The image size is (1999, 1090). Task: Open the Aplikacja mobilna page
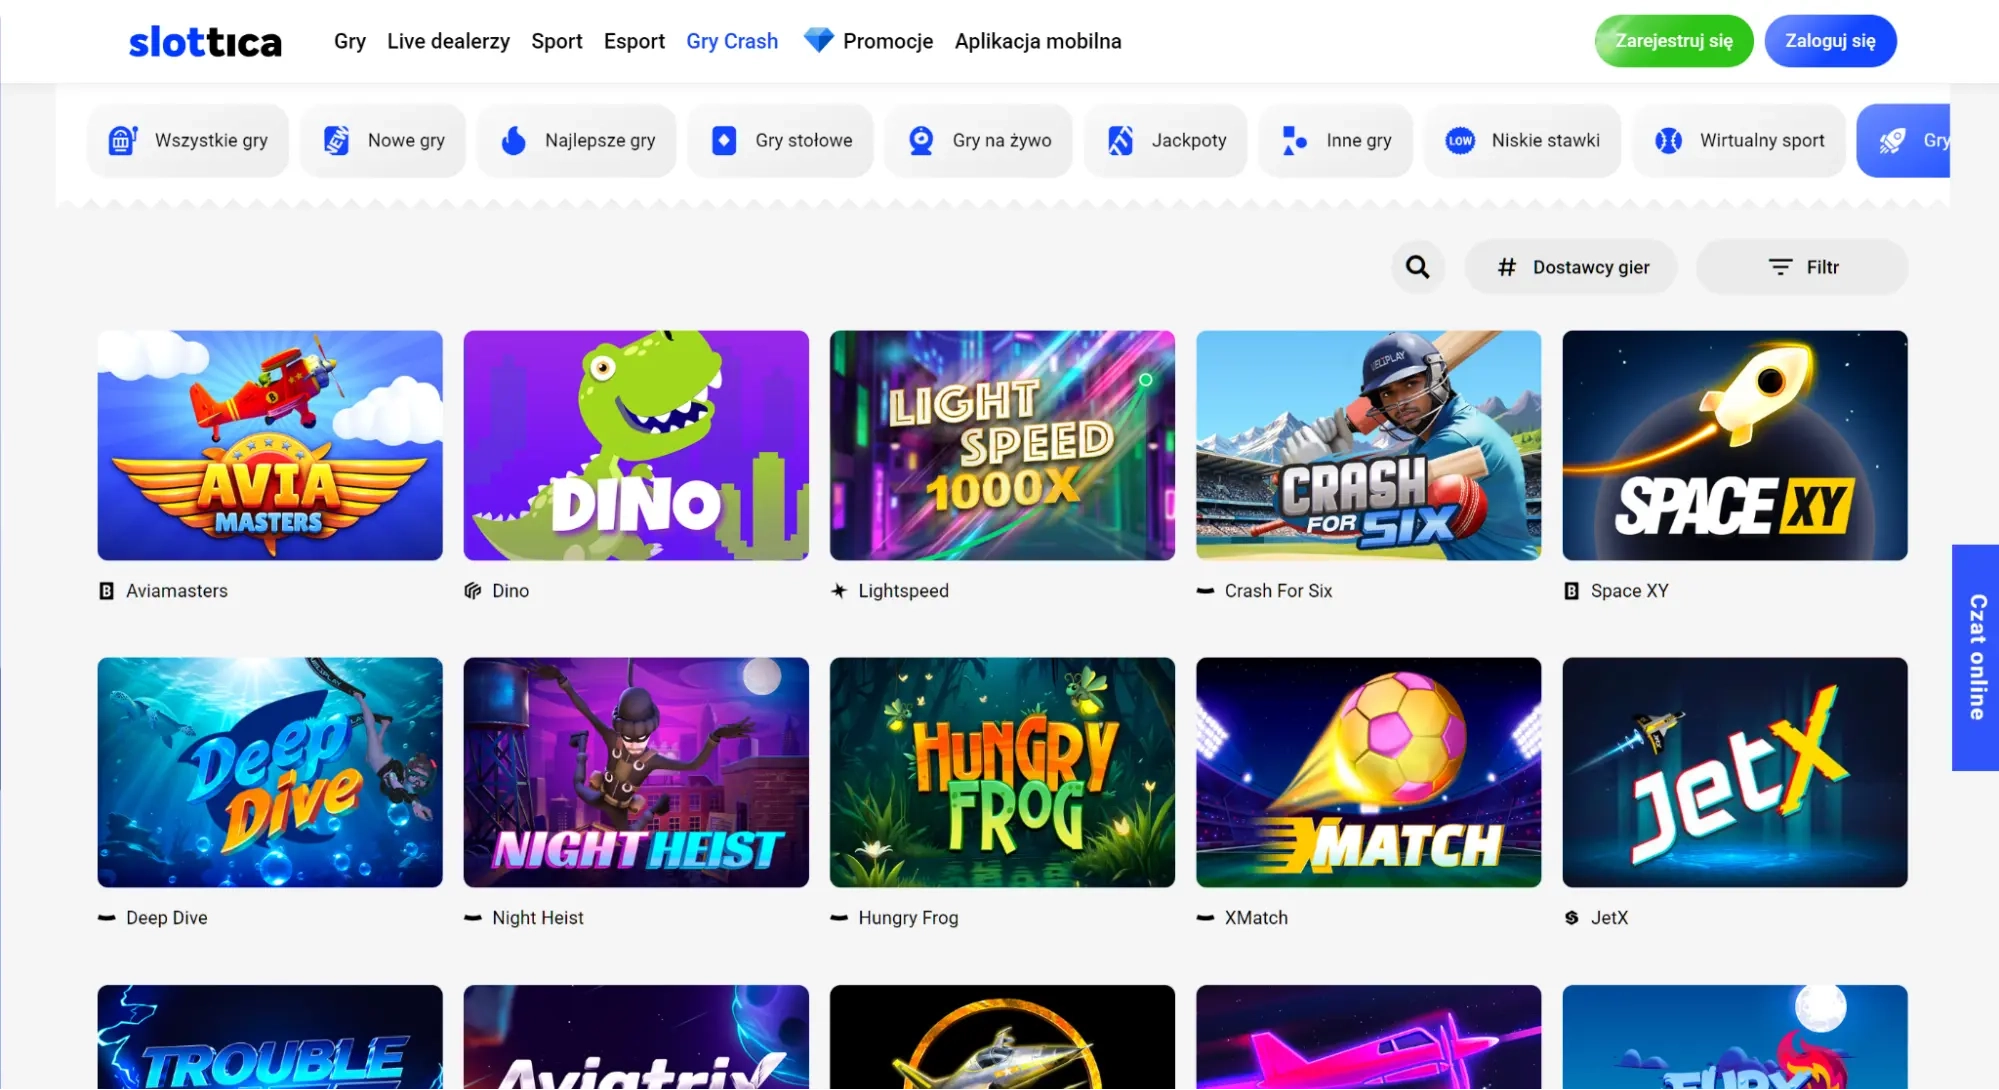coord(1038,41)
